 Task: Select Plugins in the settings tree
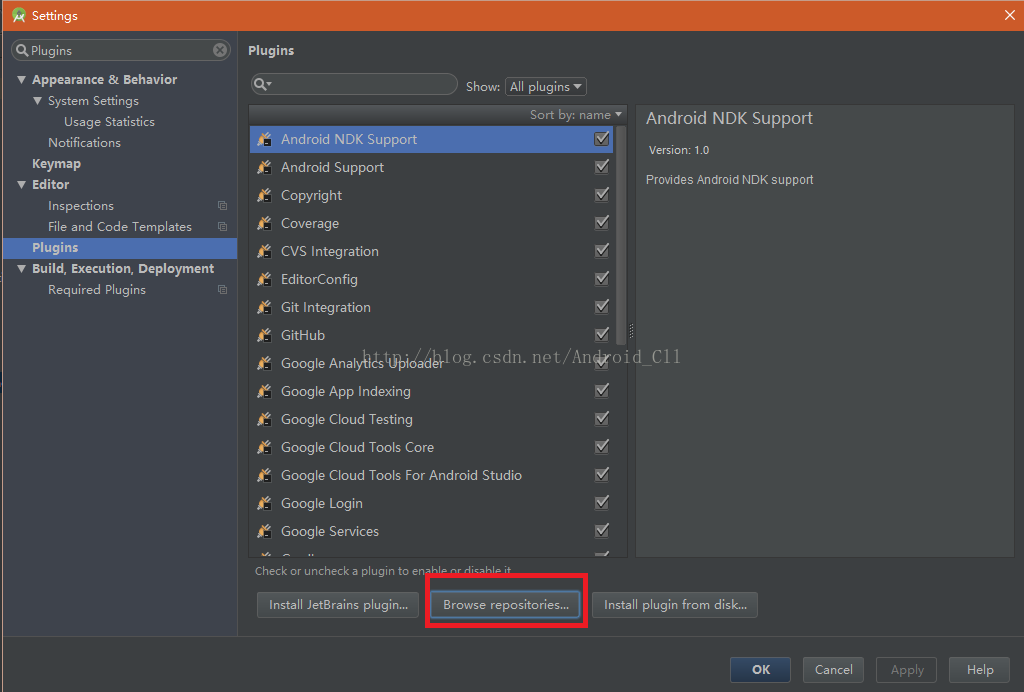(x=120, y=247)
